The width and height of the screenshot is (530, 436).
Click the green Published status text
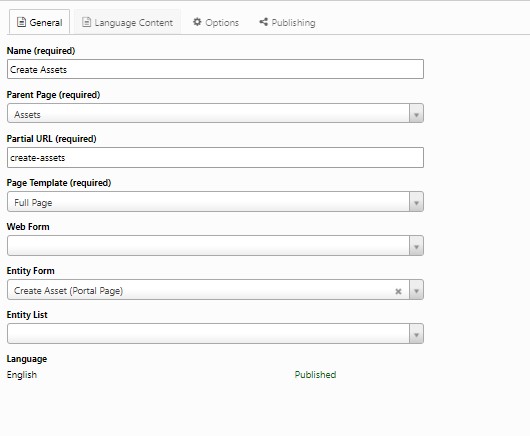coord(315,374)
